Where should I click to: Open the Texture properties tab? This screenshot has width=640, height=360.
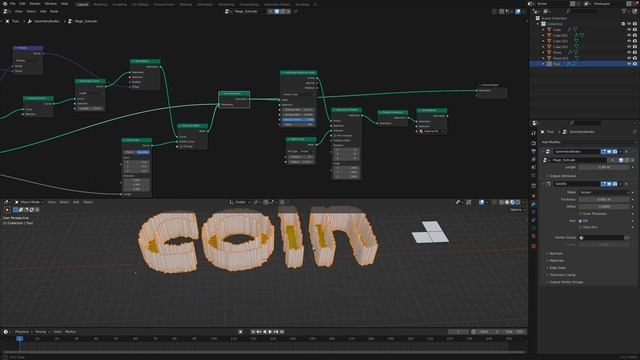click(533, 246)
